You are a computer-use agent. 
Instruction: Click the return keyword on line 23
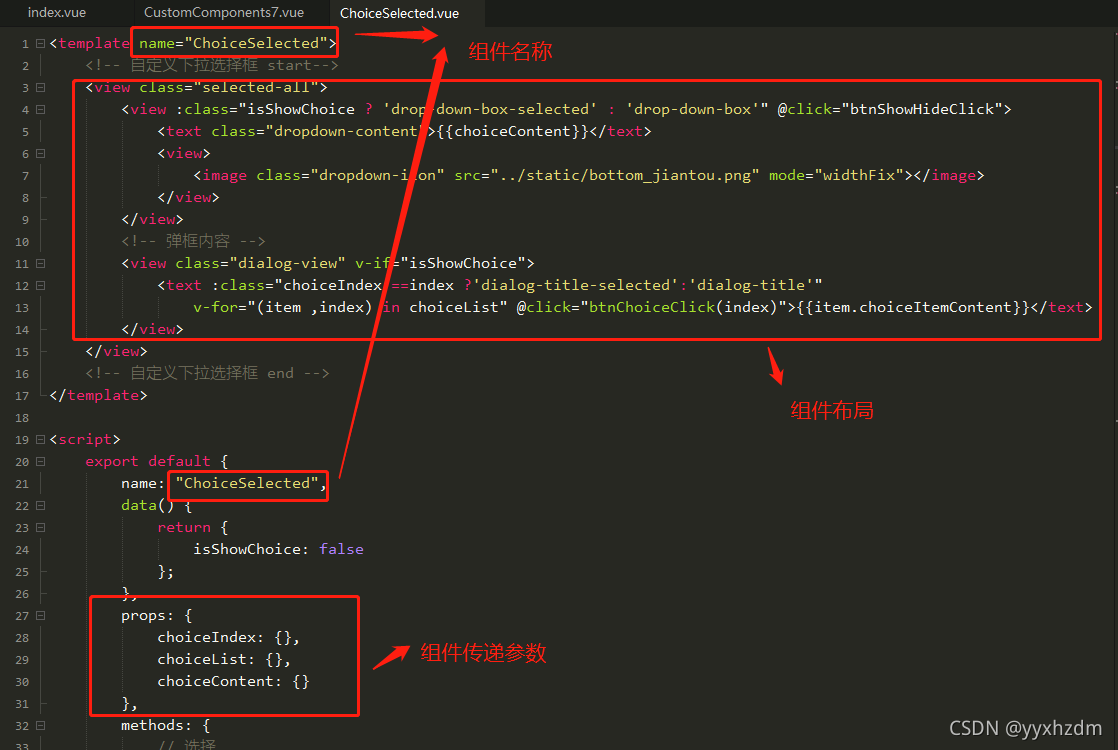coord(184,528)
